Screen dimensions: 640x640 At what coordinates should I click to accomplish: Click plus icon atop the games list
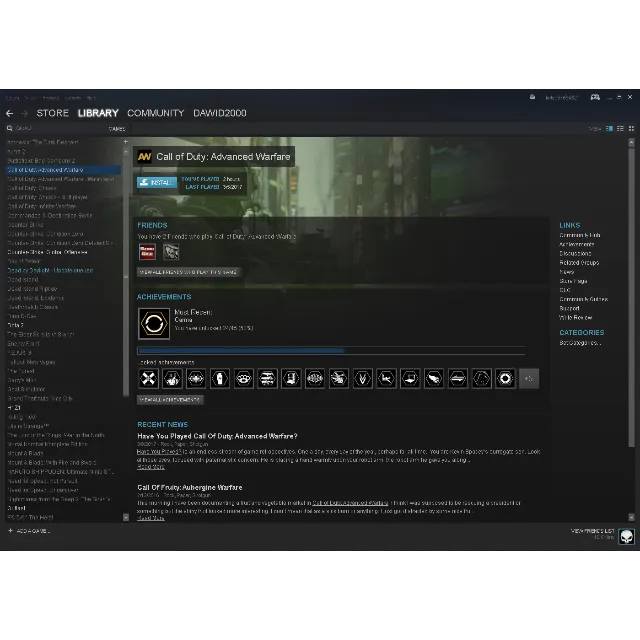click(126, 142)
